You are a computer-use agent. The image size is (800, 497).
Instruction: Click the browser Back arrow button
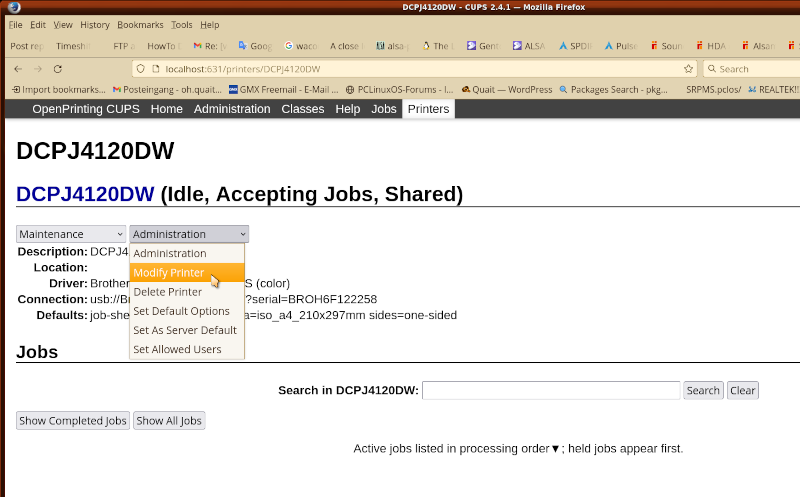[17, 69]
